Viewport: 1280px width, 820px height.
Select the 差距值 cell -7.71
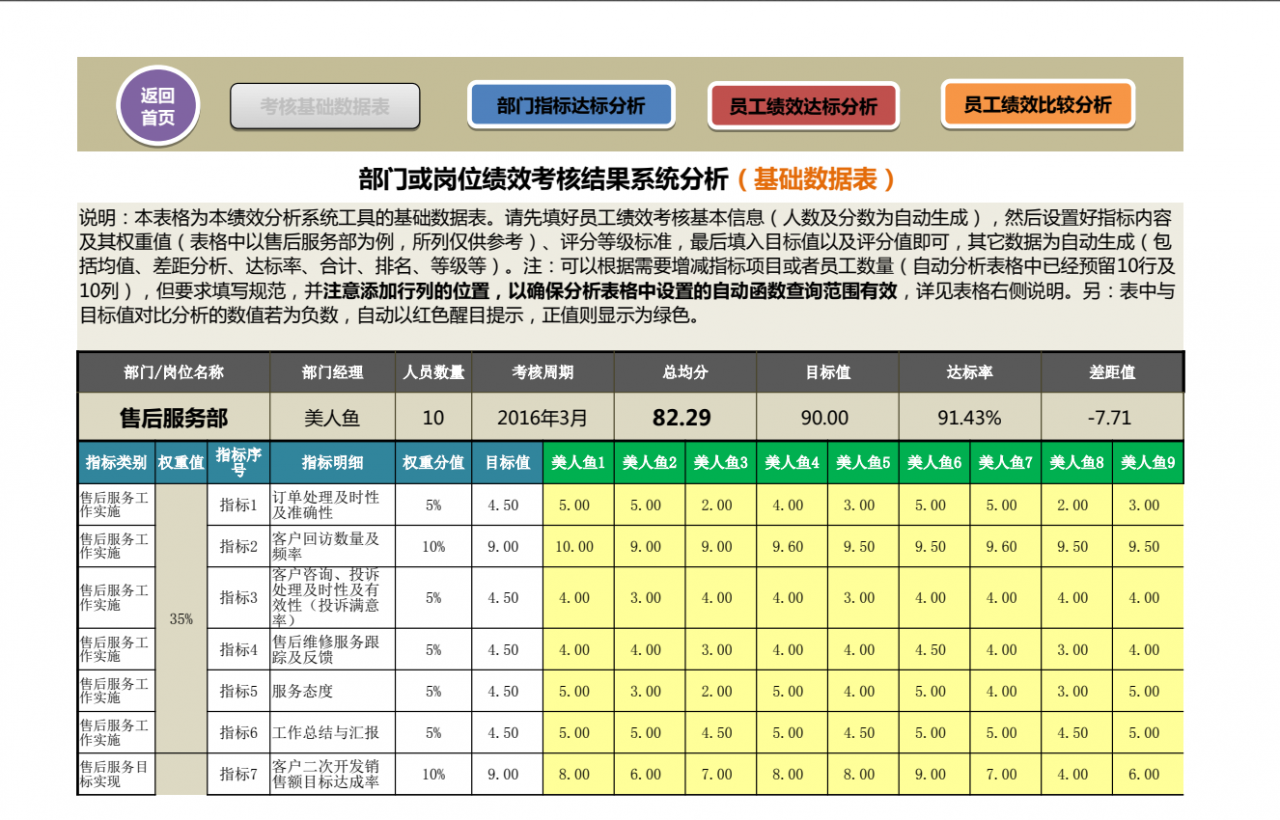coord(1112,417)
